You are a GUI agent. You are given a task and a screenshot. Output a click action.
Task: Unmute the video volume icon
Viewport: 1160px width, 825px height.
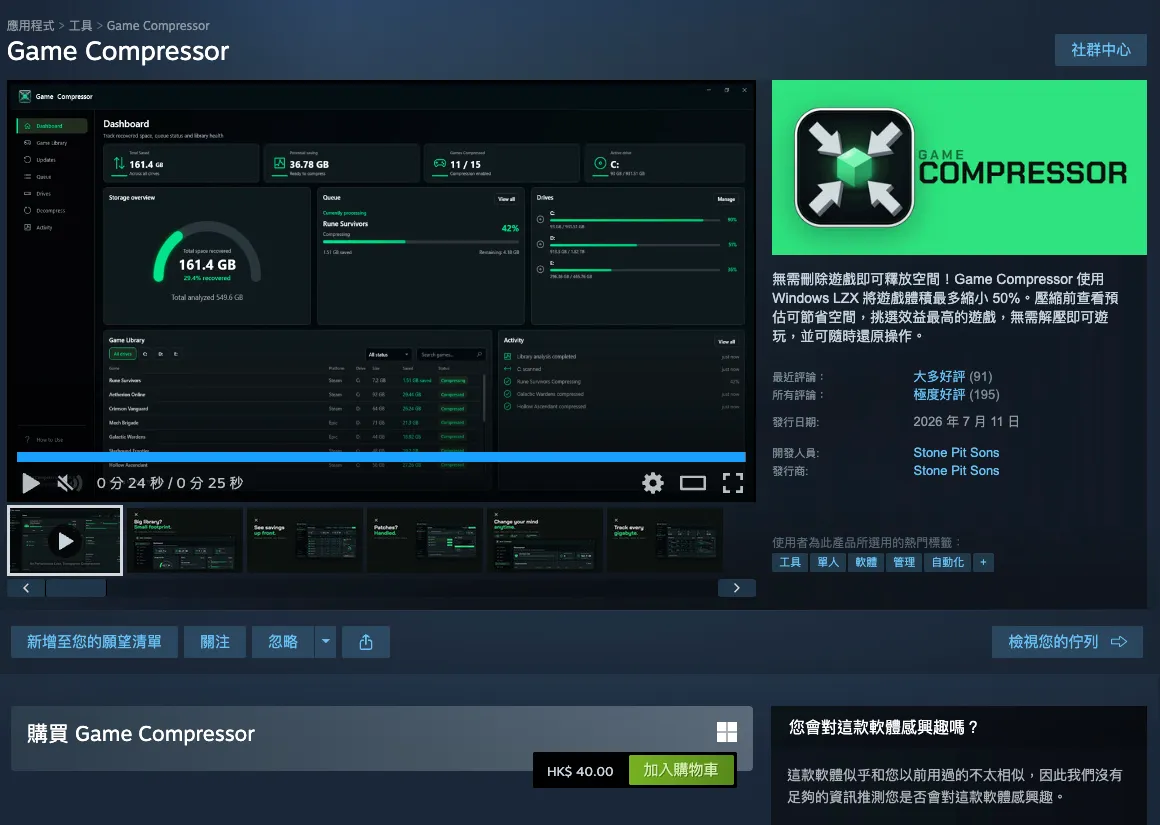point(68,483)
